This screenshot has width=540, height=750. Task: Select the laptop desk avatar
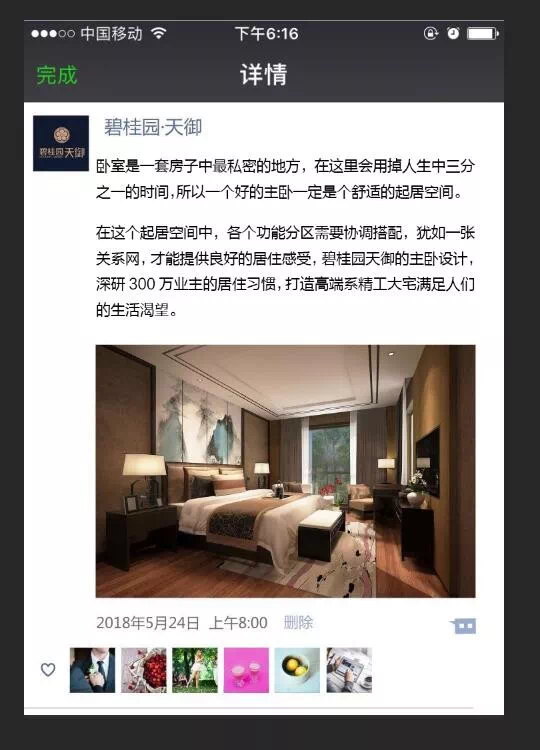click(x=349, y=670)
